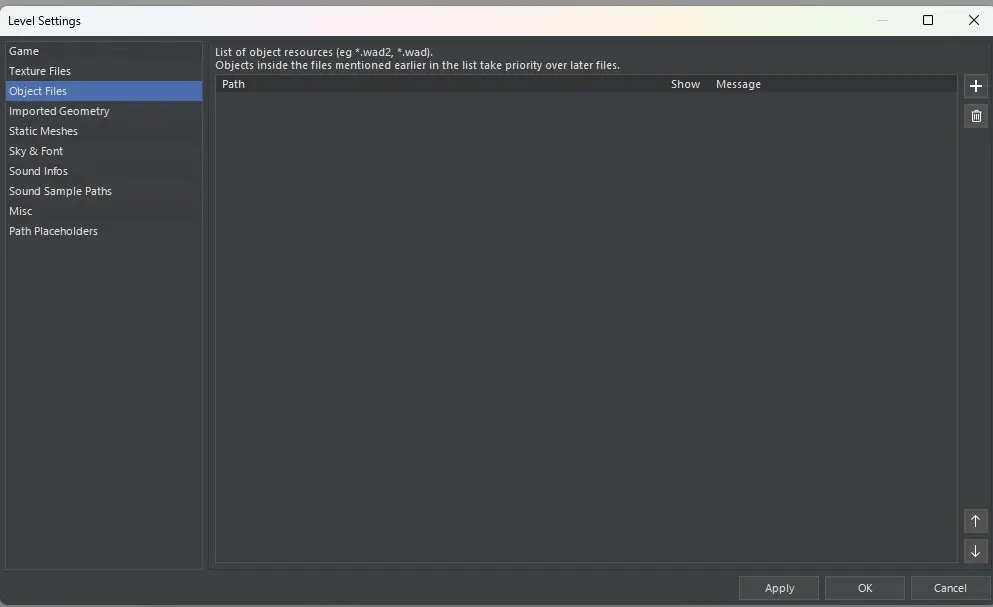Viewport: 993px width, 607px height.
Task: Move the entry down with the down arrow
Action: pos(976,551)
